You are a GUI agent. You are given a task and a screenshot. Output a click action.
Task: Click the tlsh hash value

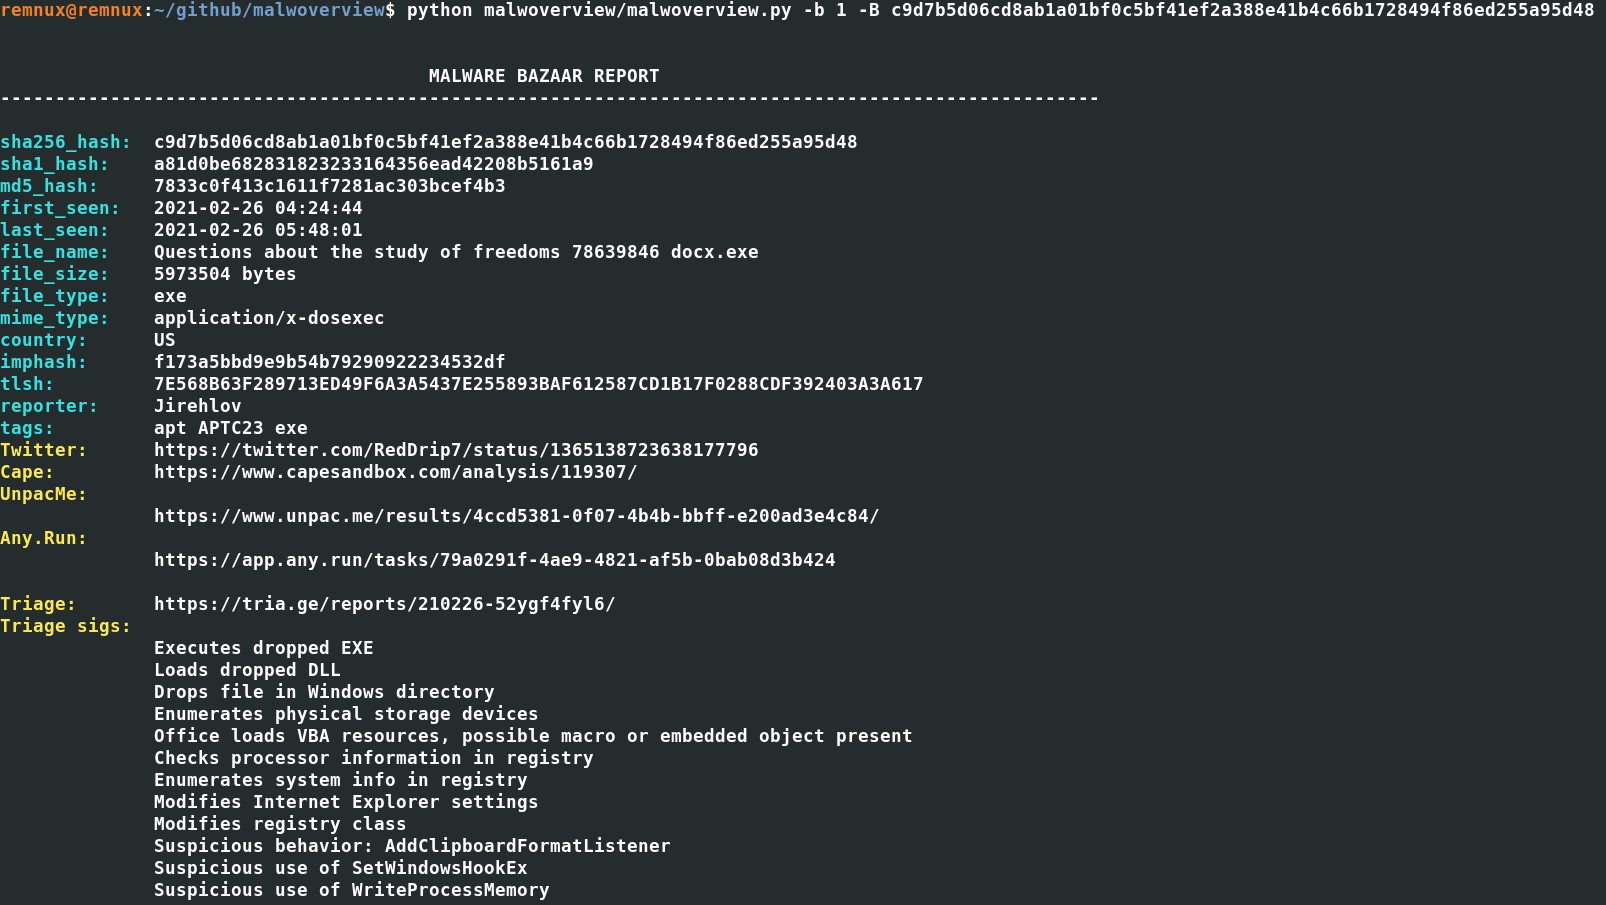tap(538, 384)
